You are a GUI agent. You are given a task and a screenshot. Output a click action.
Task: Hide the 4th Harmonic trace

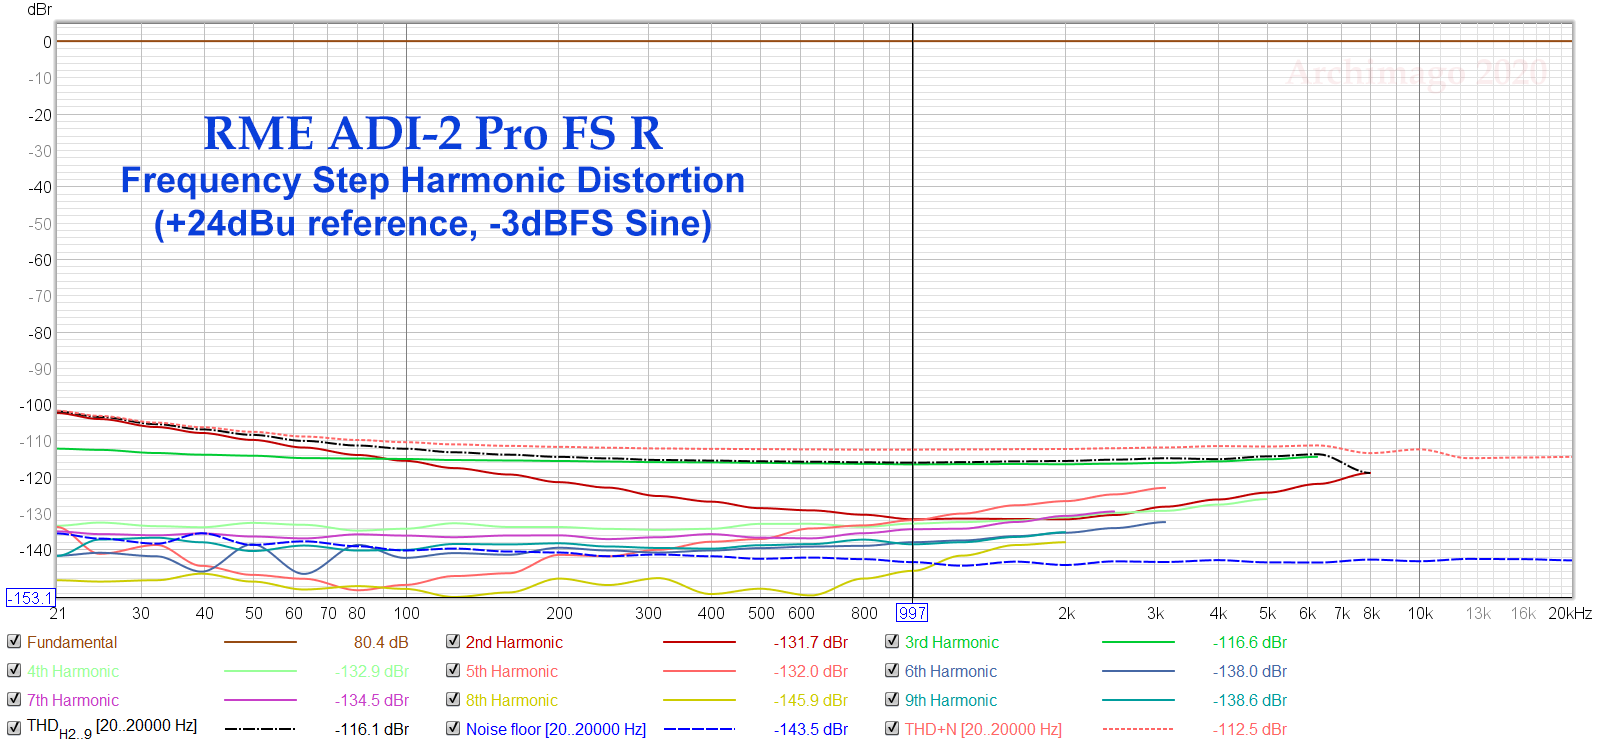click(x=14, y=671)
